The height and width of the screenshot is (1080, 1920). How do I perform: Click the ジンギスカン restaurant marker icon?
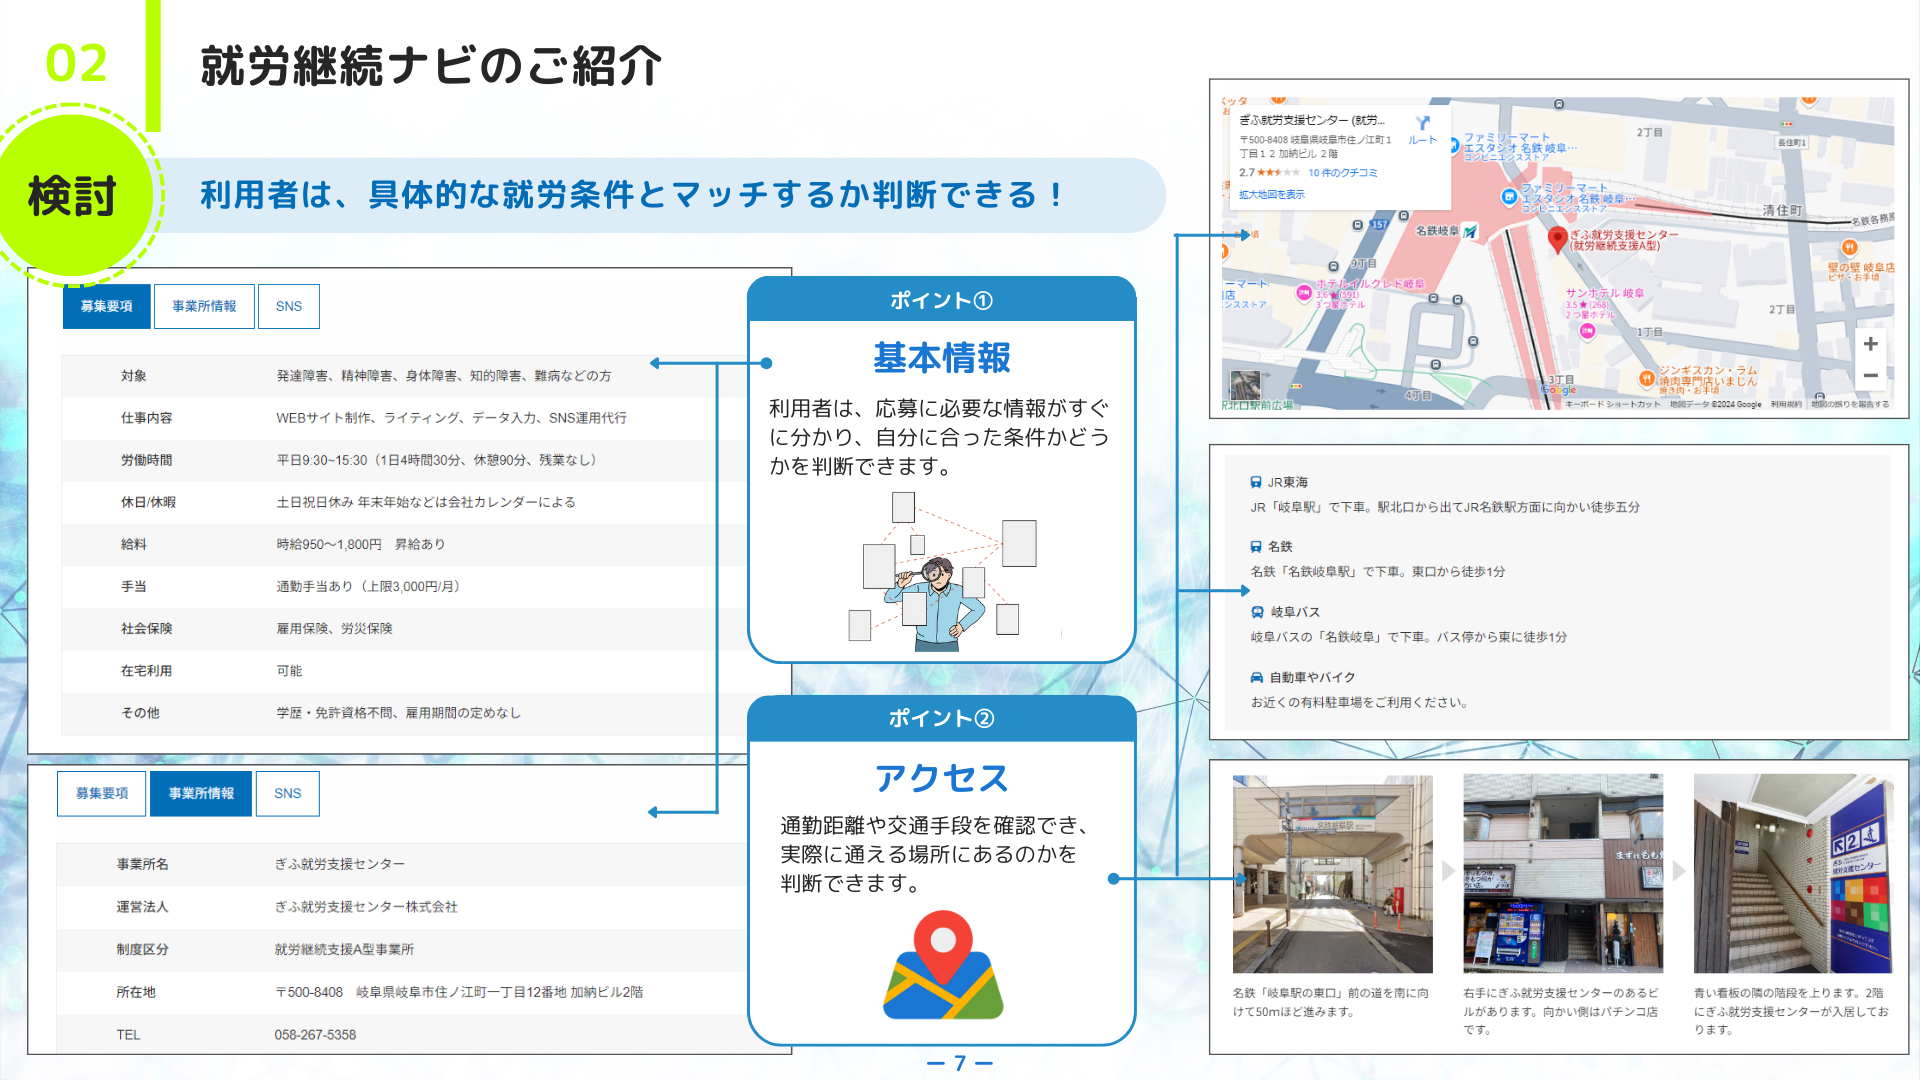pyautogui.click(x=1646, y=378)
